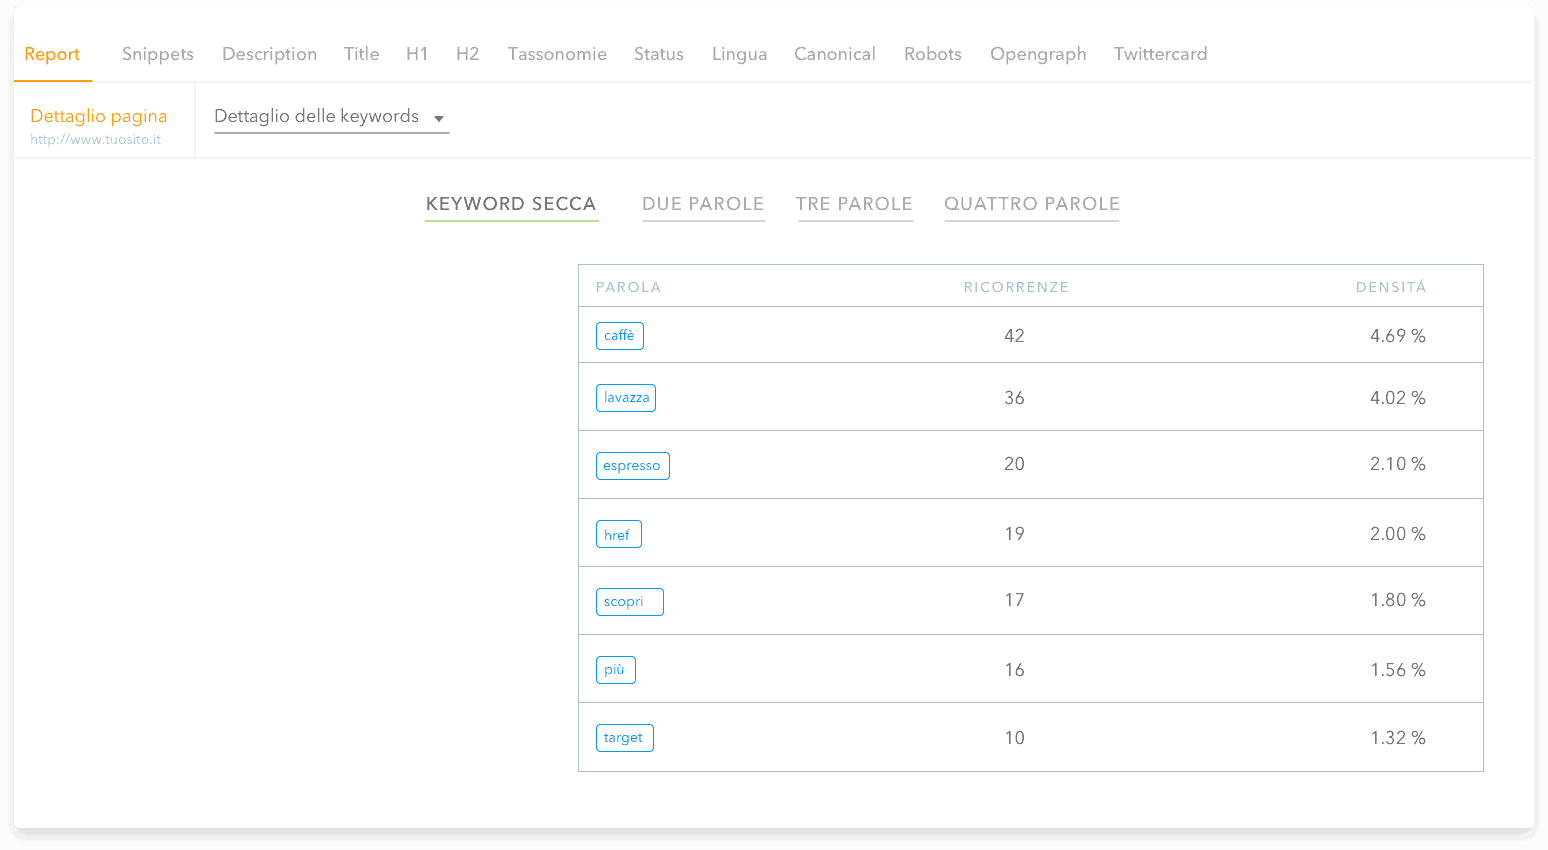Click Dettaglio pagina heading
This screenshot has width=1548, height=850.
[x=99, y=116]
